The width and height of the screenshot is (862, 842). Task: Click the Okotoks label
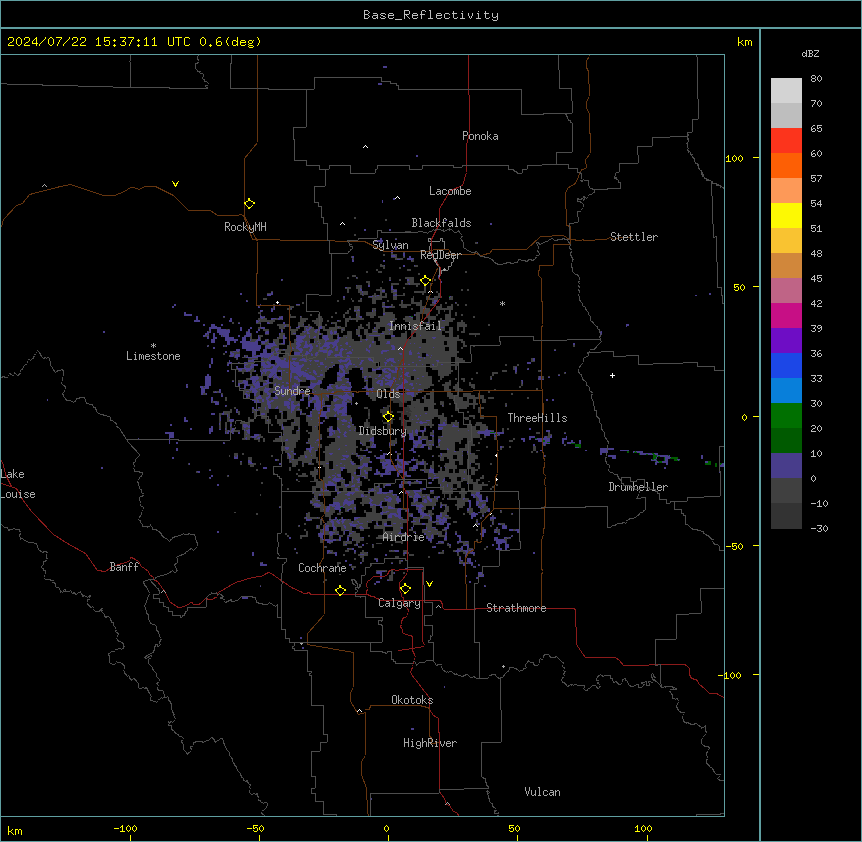pos(412,700)
